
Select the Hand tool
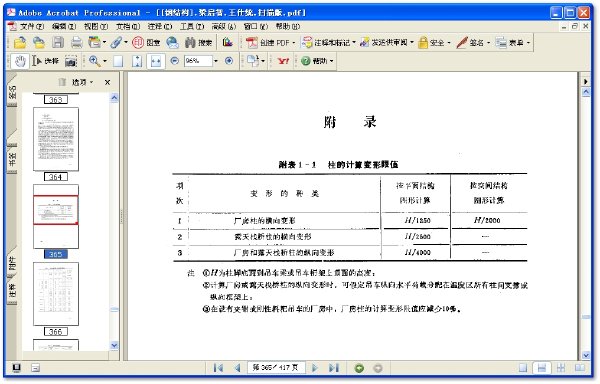pyautogui.click(x=20, y=61)
